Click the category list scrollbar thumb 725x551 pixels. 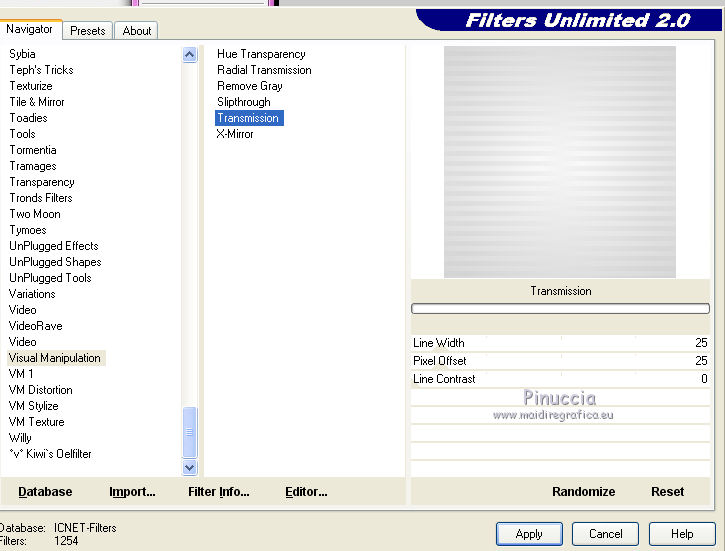pos(190,432)
